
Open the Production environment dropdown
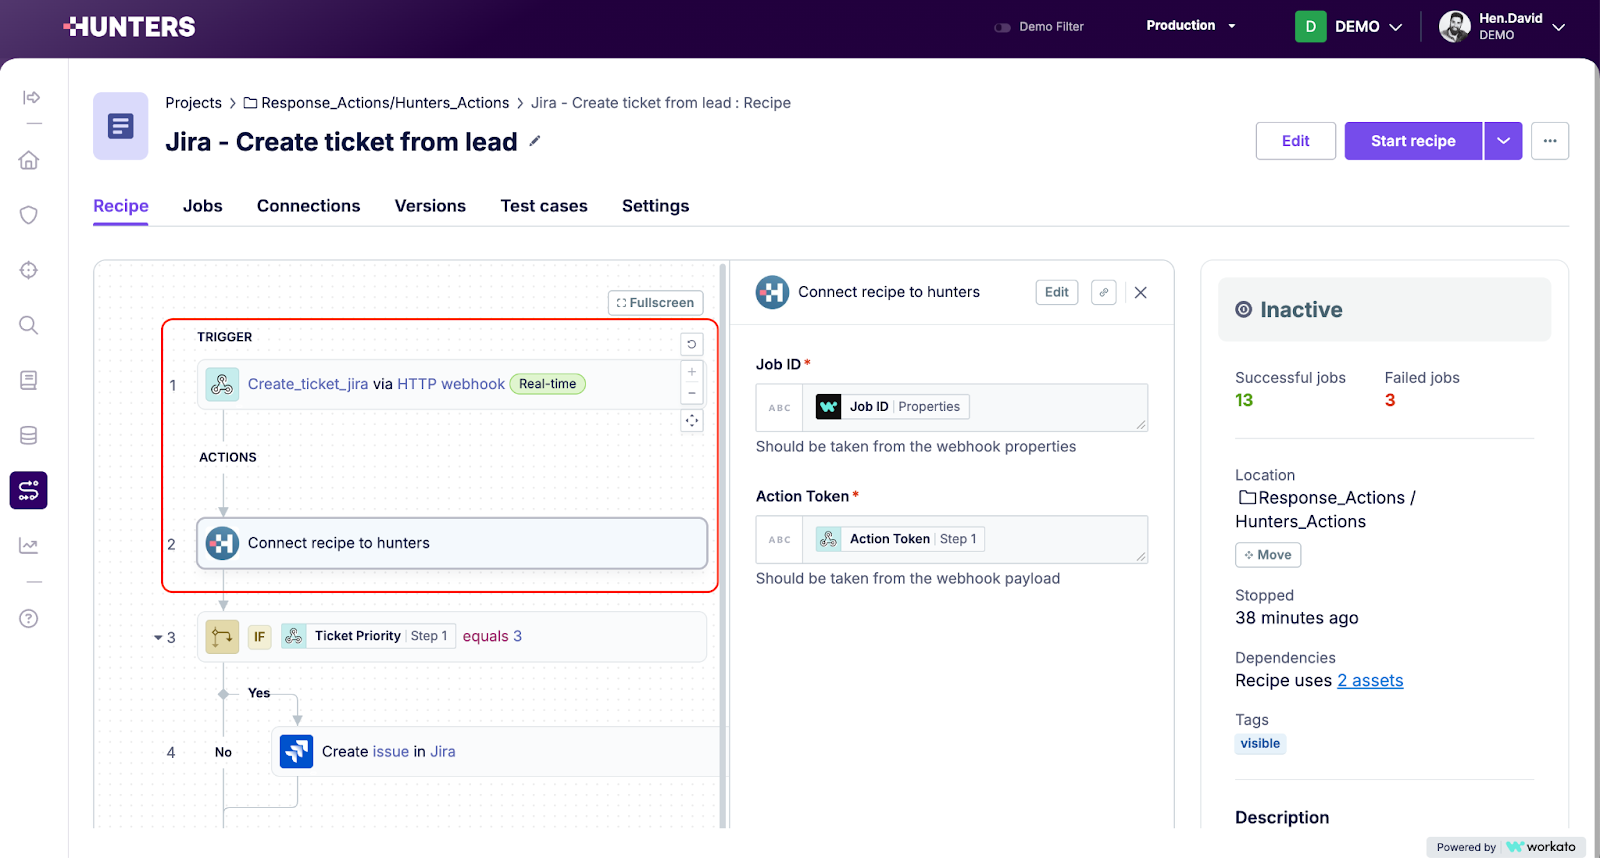tap(1191, 26)
